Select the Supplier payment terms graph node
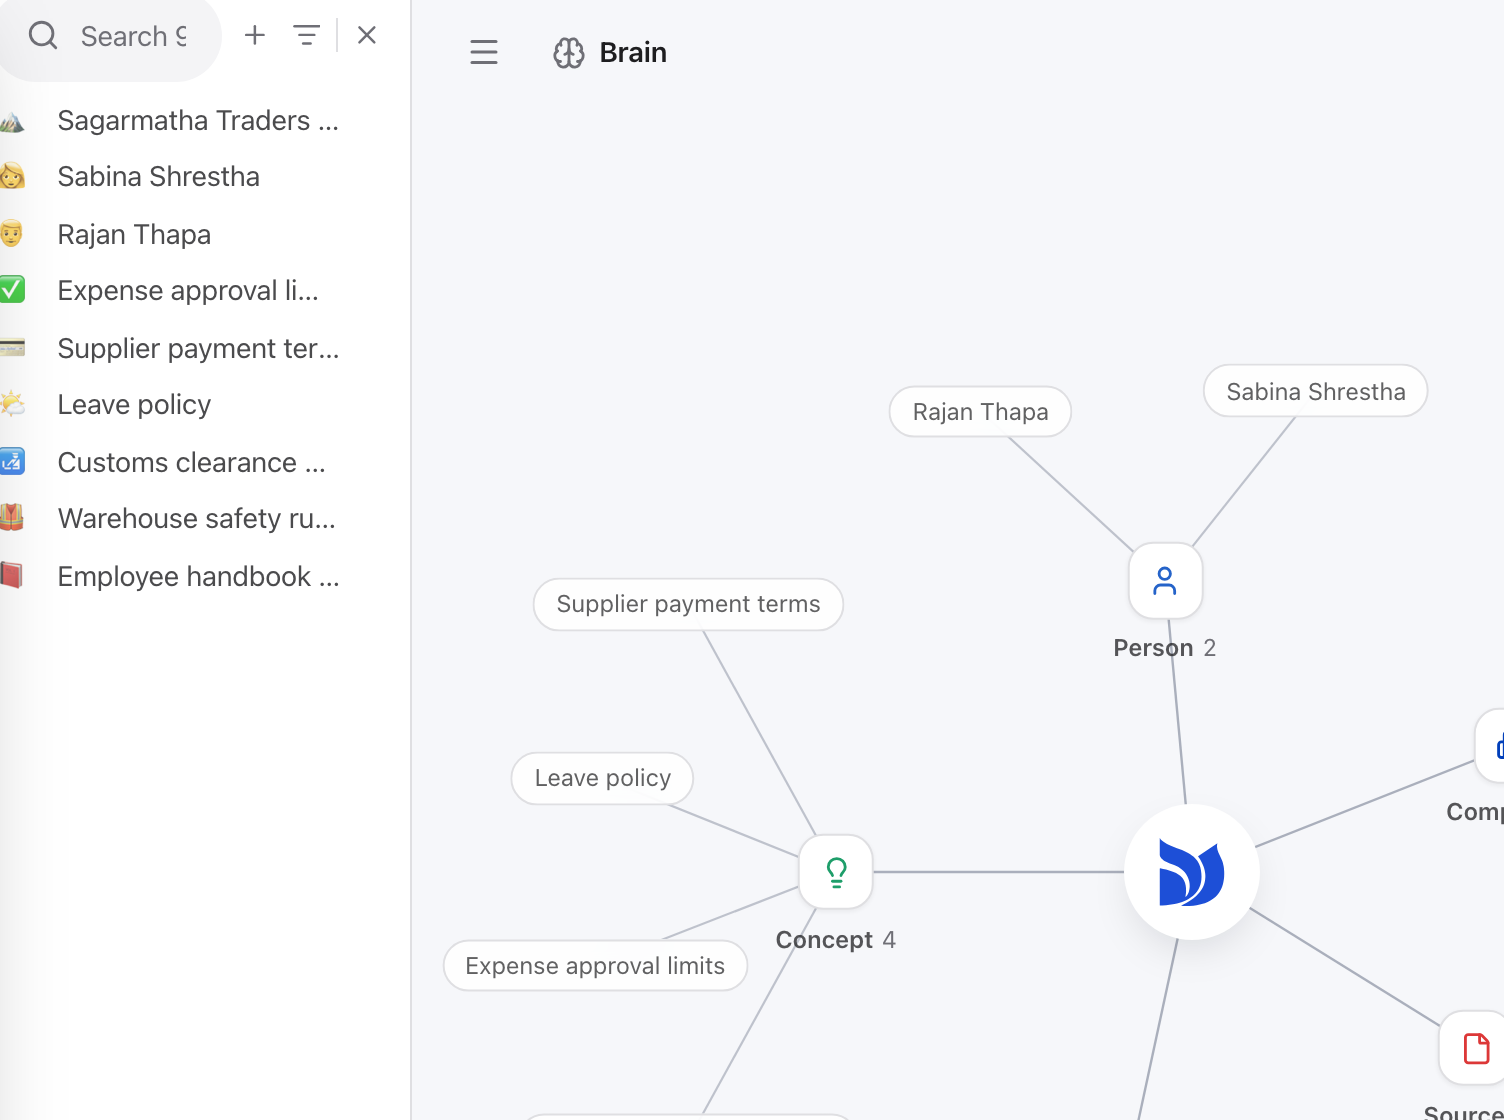Viewport: 1504px width, 1120px height. click(688, 604)
